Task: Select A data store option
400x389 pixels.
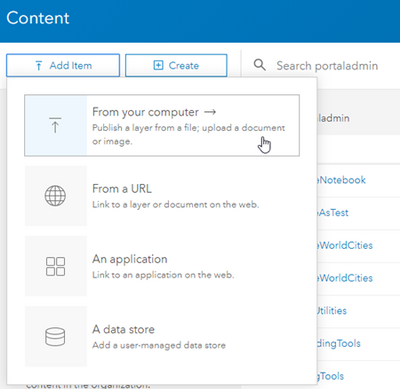Action: click(x=162, y=336)
